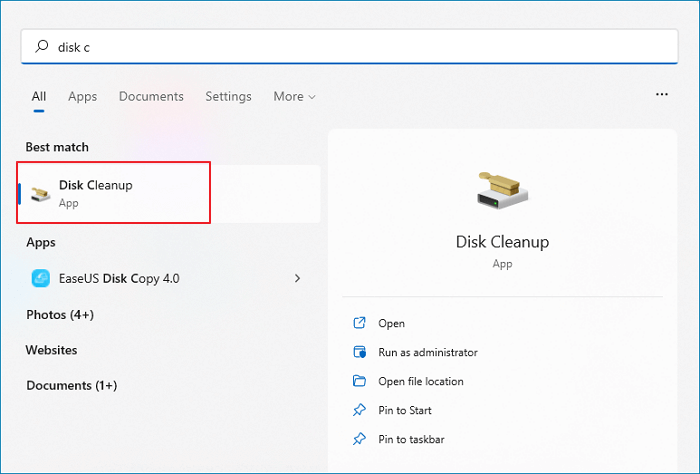
Task: Expand the EaseUS Disk Copy chevron arrow
Action: (297, 278)
